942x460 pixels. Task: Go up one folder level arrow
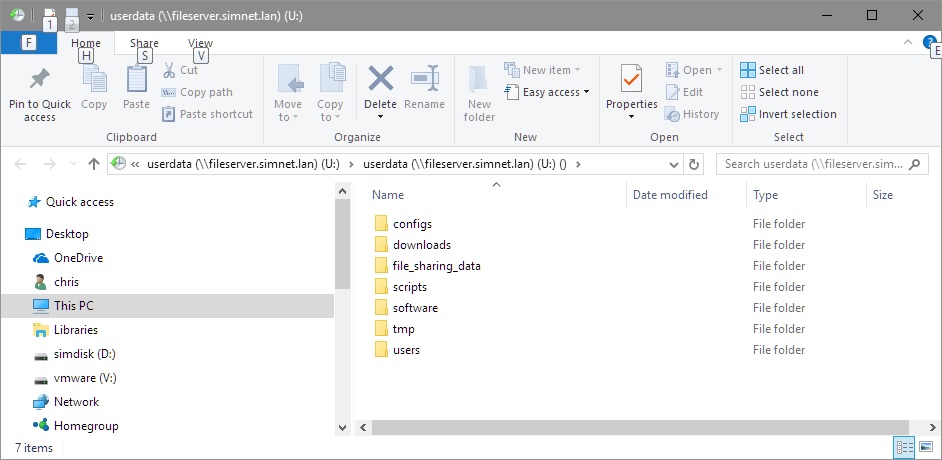[x=94, y=164]
